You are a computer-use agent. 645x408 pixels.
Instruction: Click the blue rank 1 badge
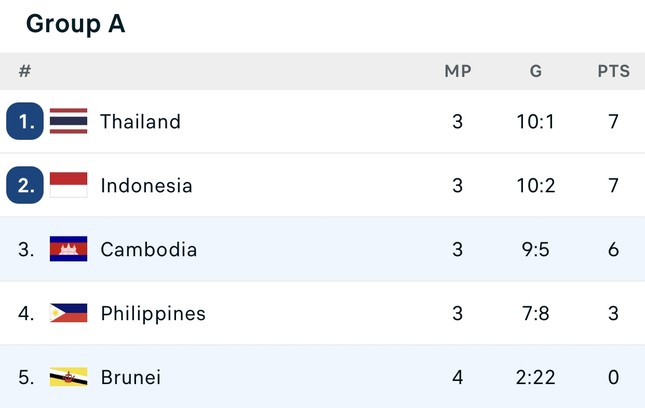pyautogui.click(x=25, y=121)
